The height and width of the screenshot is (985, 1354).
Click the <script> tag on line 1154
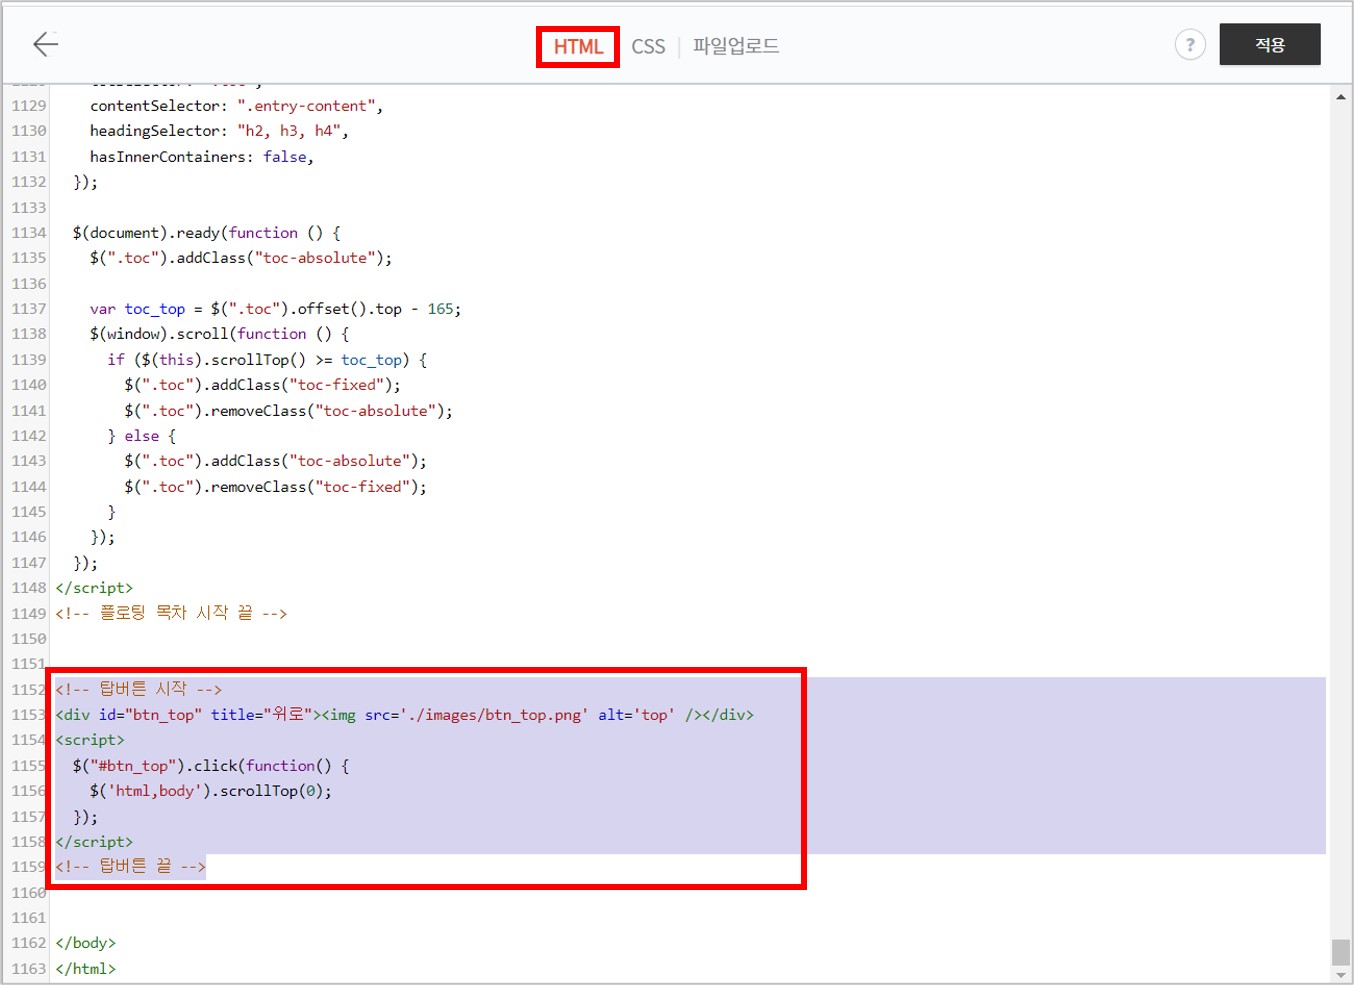coord(90,740)
